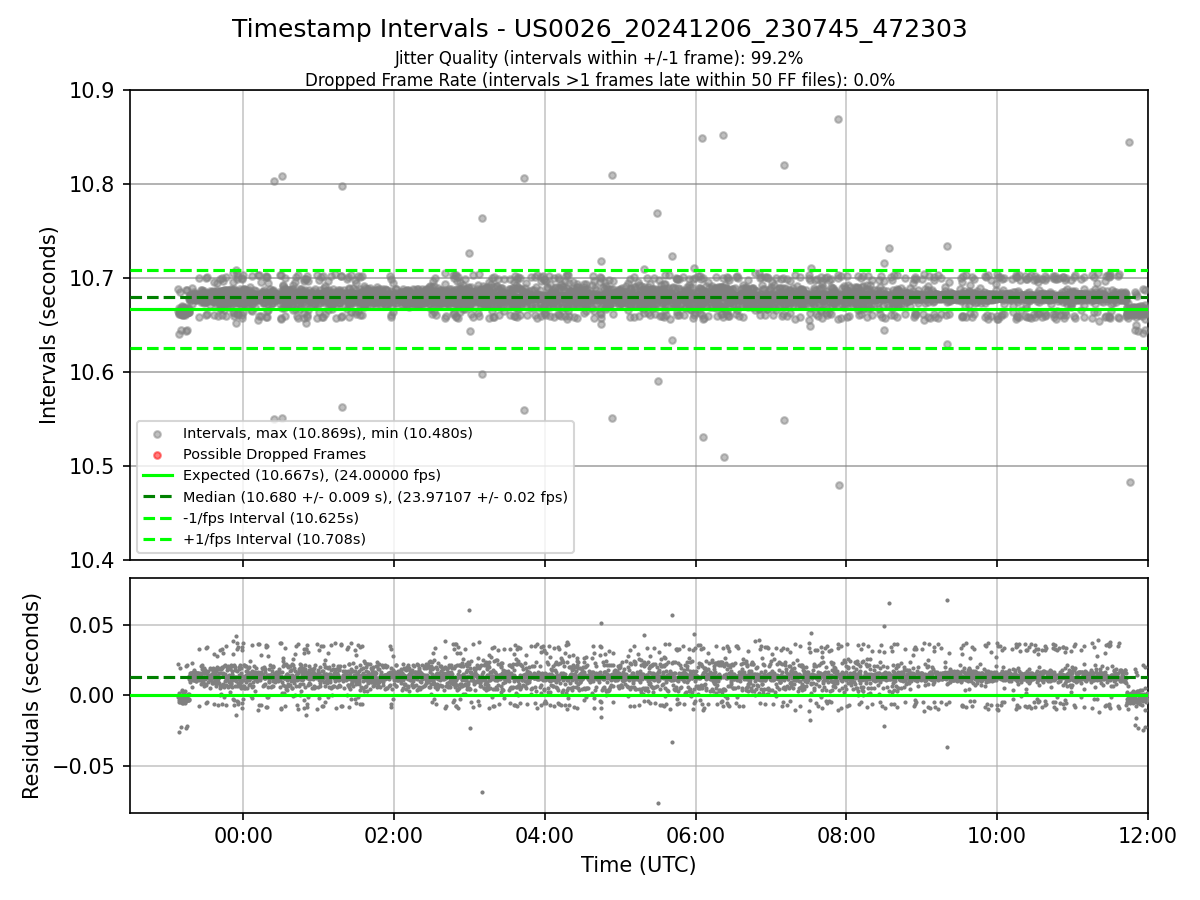Click the x-axis tick label 08:00
Screen dimensions: 1200x900
(846, 835)
